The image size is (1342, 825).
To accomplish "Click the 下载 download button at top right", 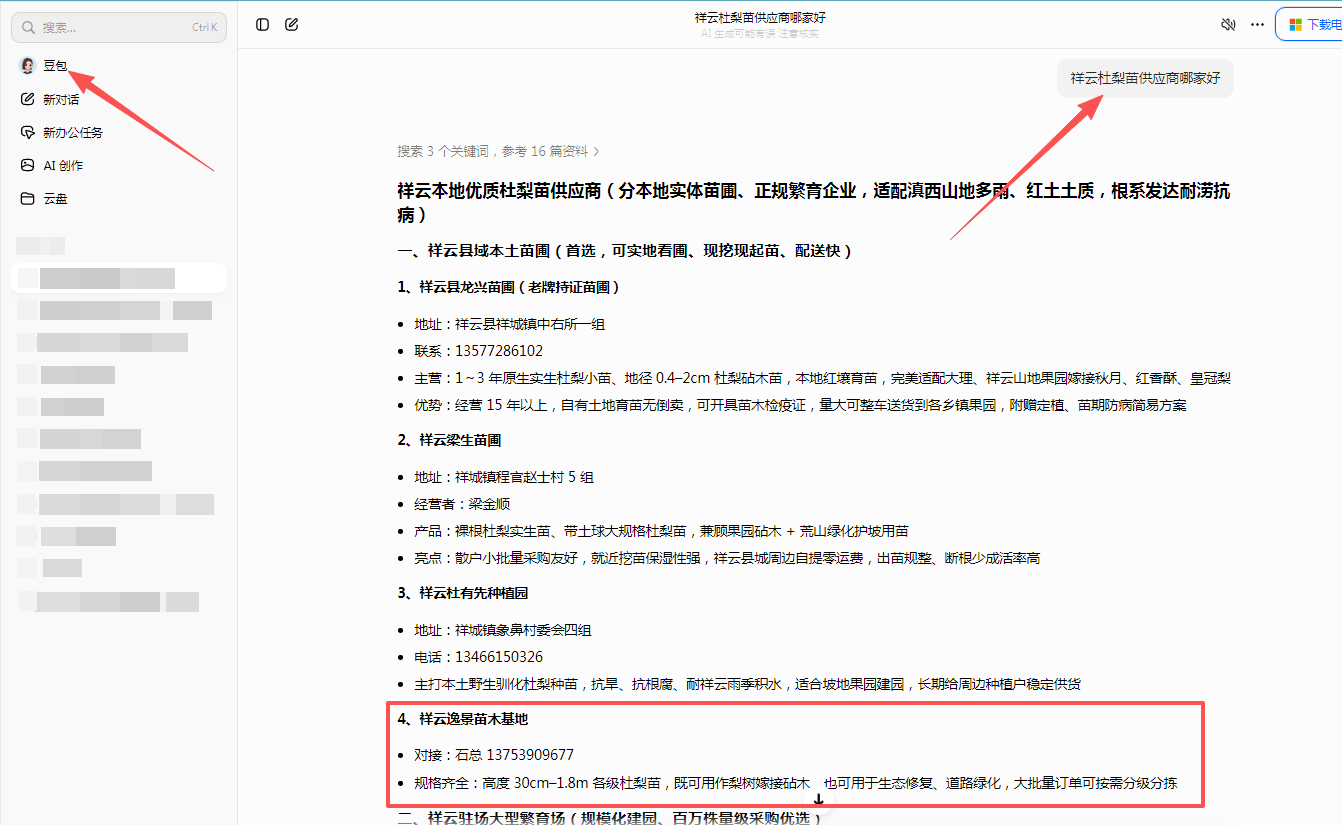I will tap(1309, 25).
